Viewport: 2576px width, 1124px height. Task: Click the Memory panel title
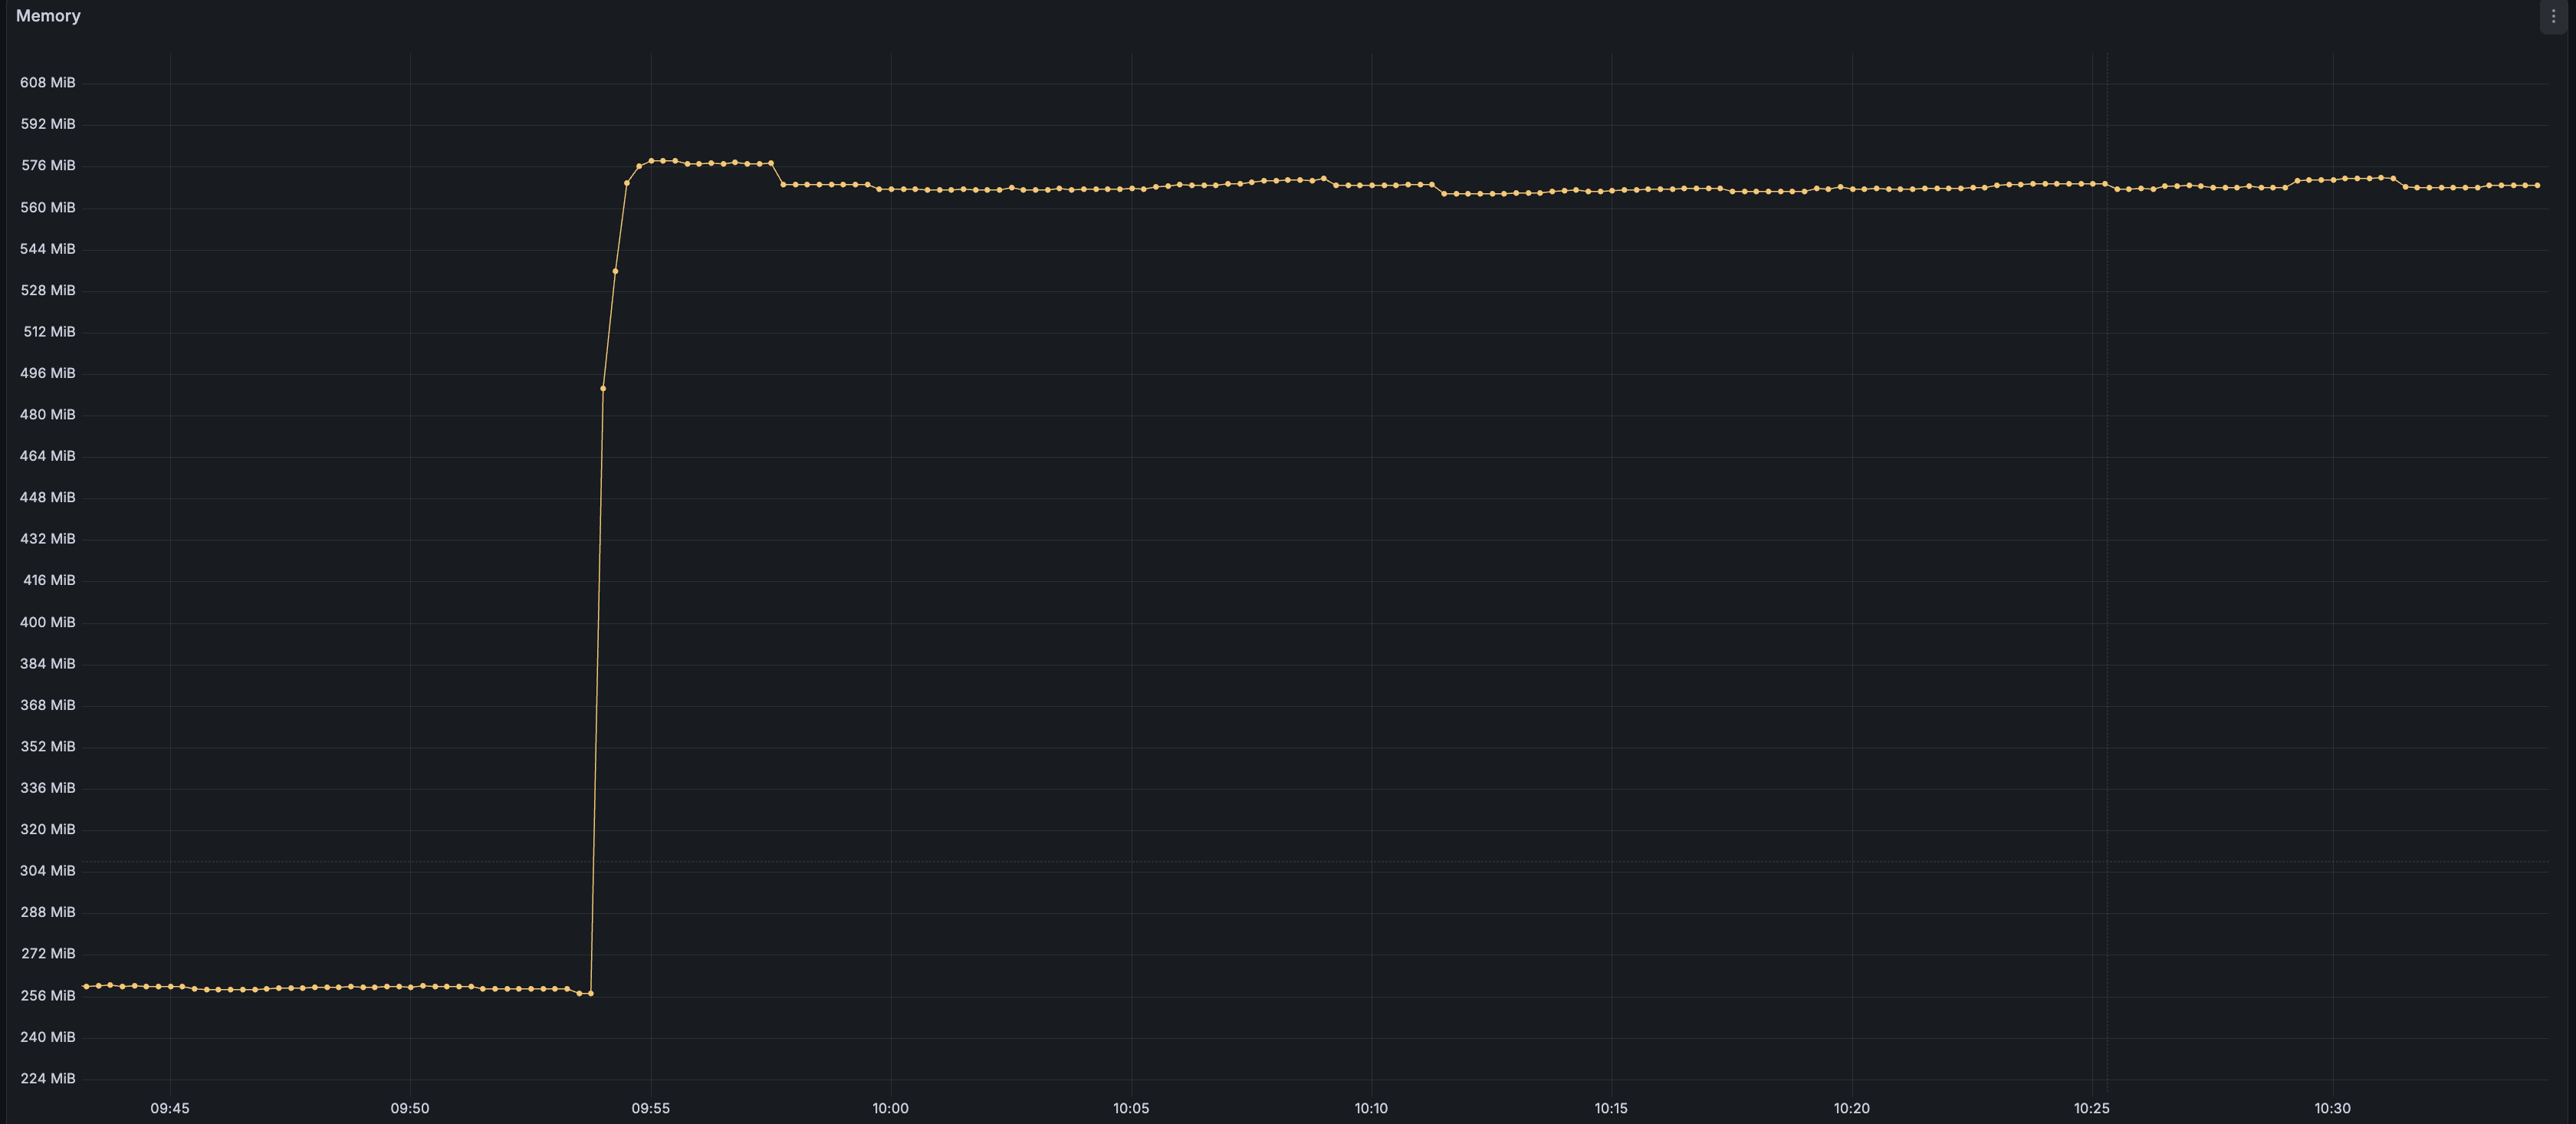[48, 16]
